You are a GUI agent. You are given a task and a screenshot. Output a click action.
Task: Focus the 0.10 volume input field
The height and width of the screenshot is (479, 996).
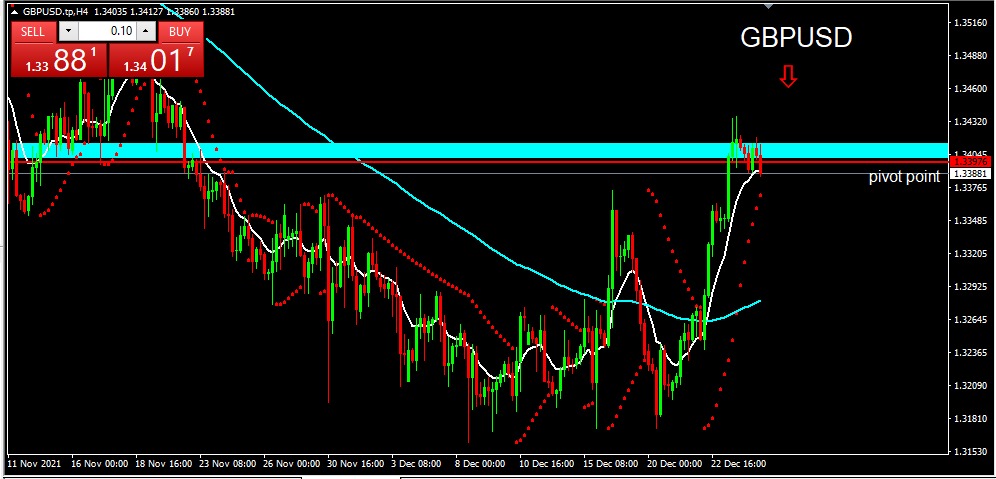[107, 31]
